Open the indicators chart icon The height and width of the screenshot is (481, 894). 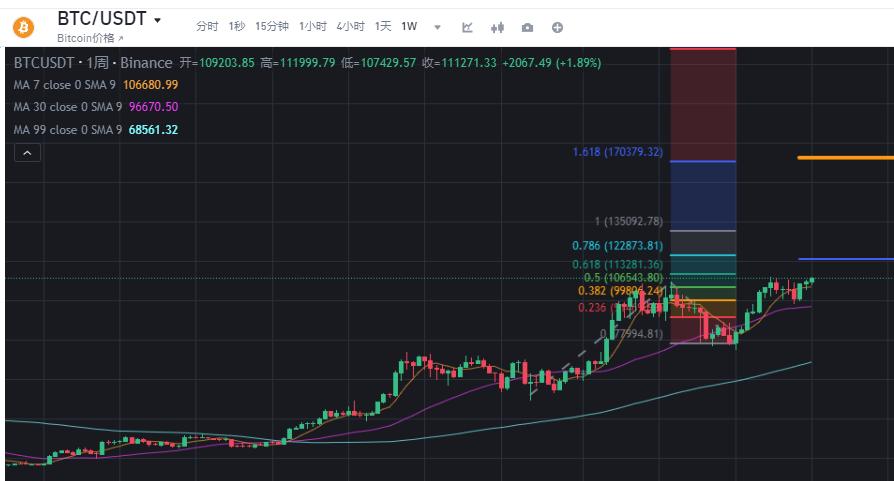click(x=467, y=27)
